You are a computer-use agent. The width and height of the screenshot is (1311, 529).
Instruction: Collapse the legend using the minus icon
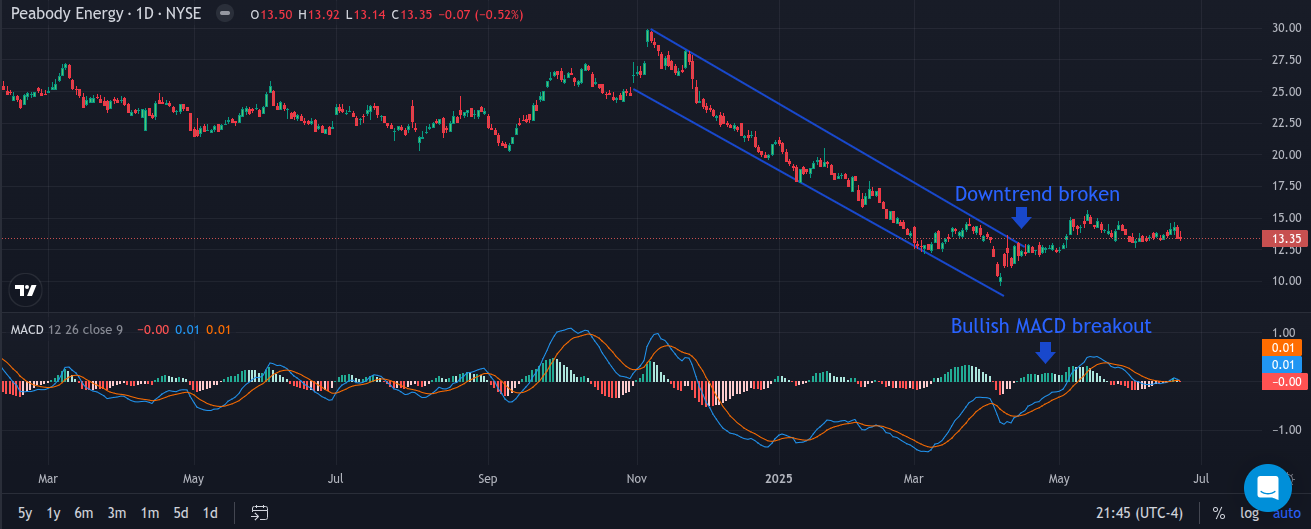pos(226,15)
